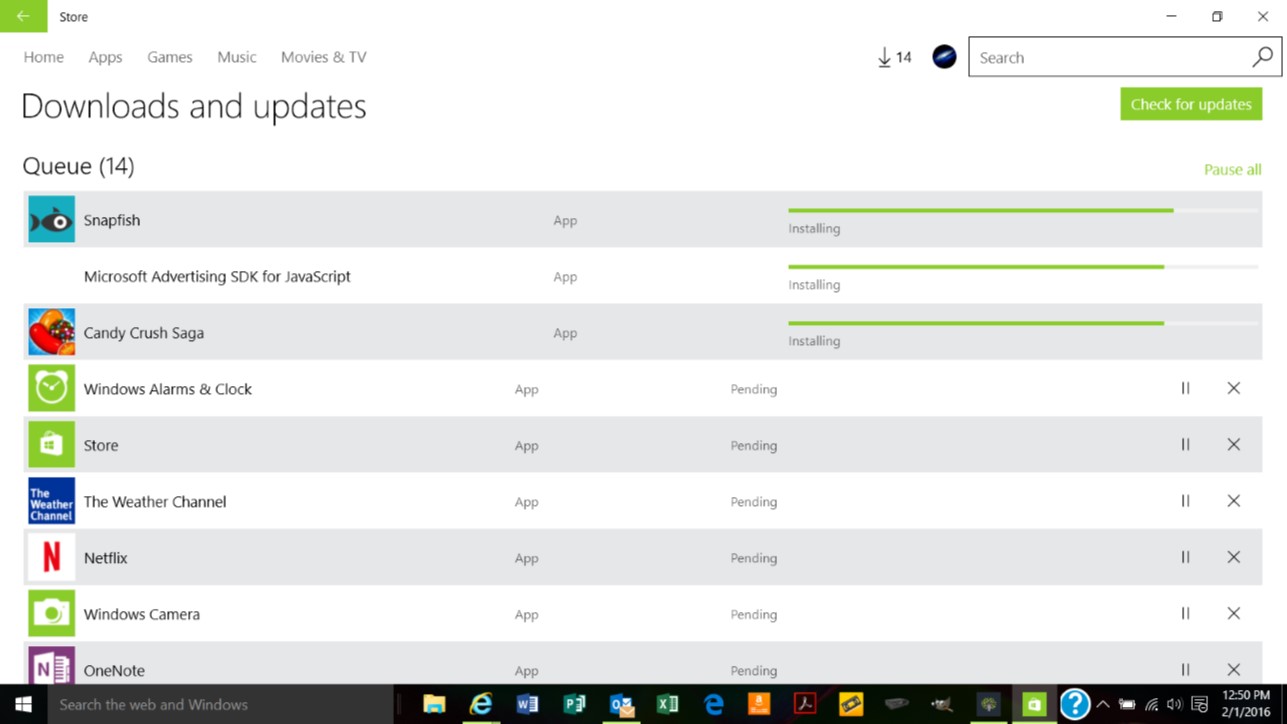
Task: Open the blue help question mark icon
Action: [1075, 704]
